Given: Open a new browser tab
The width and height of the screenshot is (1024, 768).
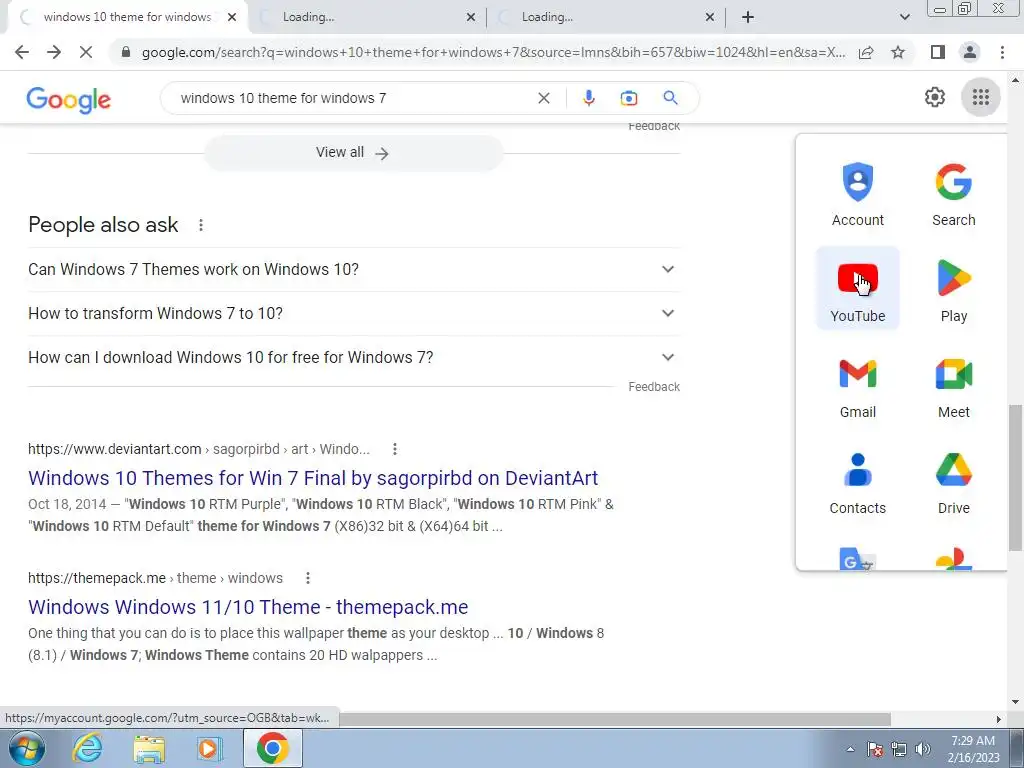Looking at the screenshot, I should click(x=748, y=17).
